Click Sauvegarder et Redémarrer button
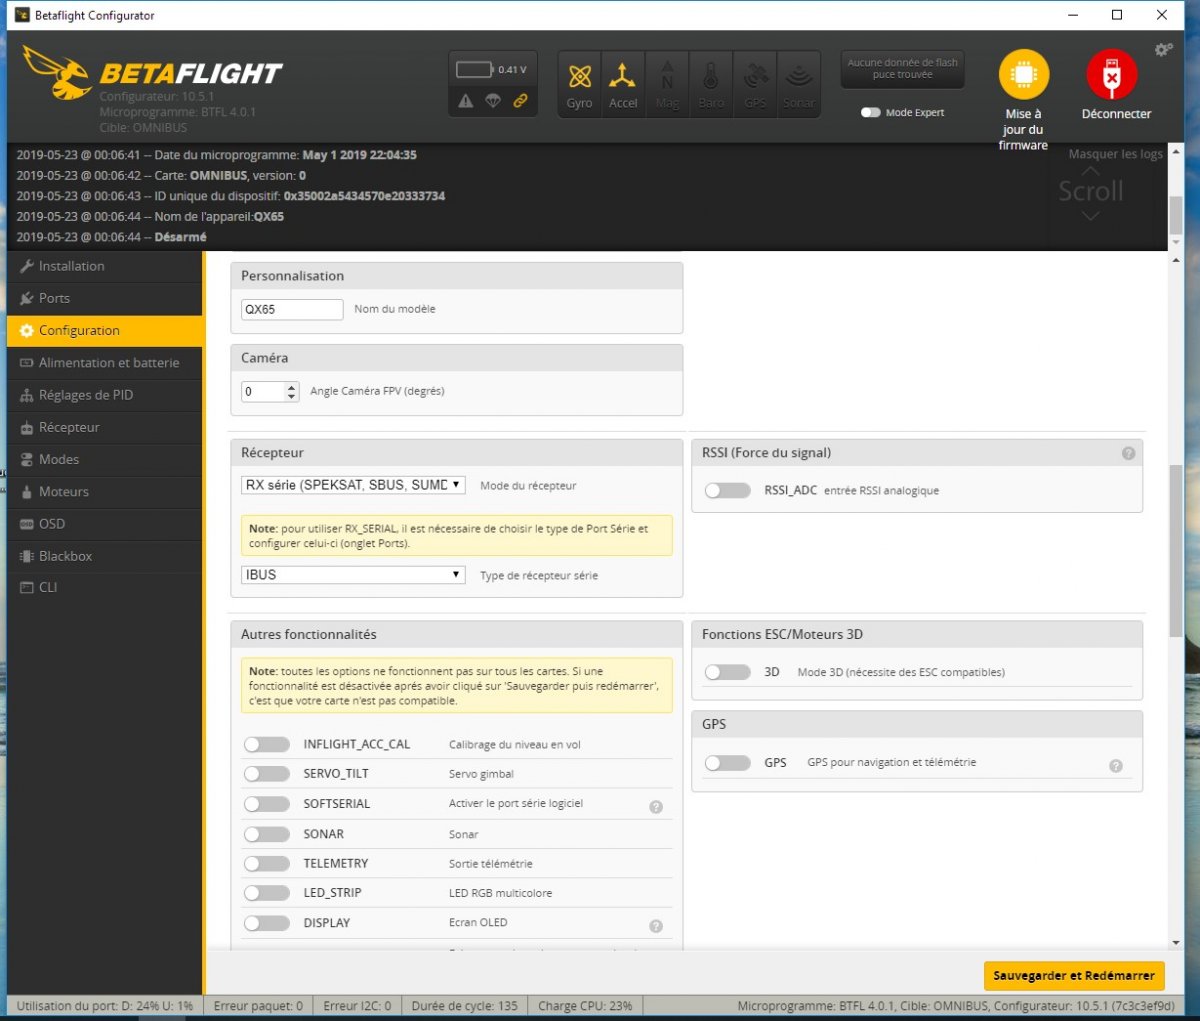1200x1021 pixels. pos(1073,976)
